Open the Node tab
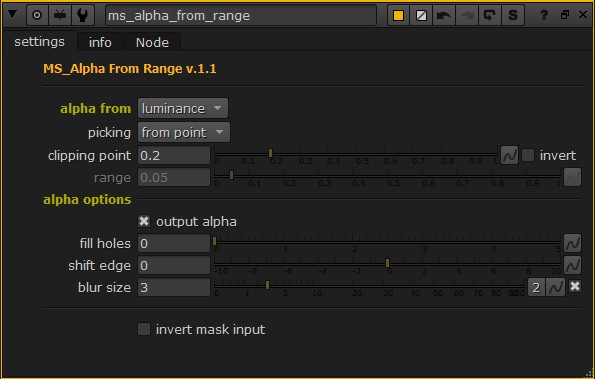The height and width of the screenshot is (379, 595). tap(152, 42)
